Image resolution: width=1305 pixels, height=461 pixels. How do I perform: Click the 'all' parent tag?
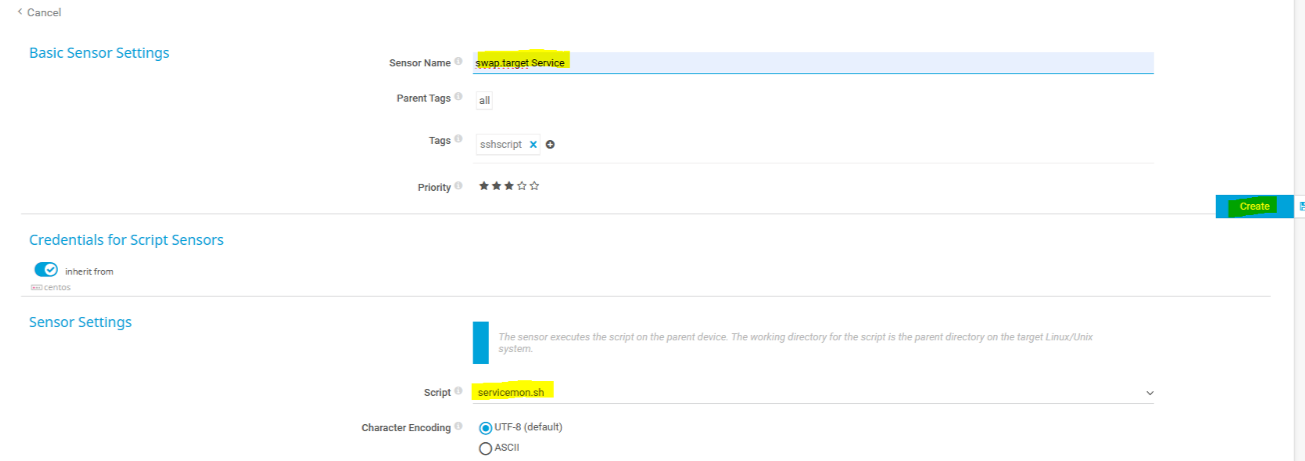click(x=484, y=101)
